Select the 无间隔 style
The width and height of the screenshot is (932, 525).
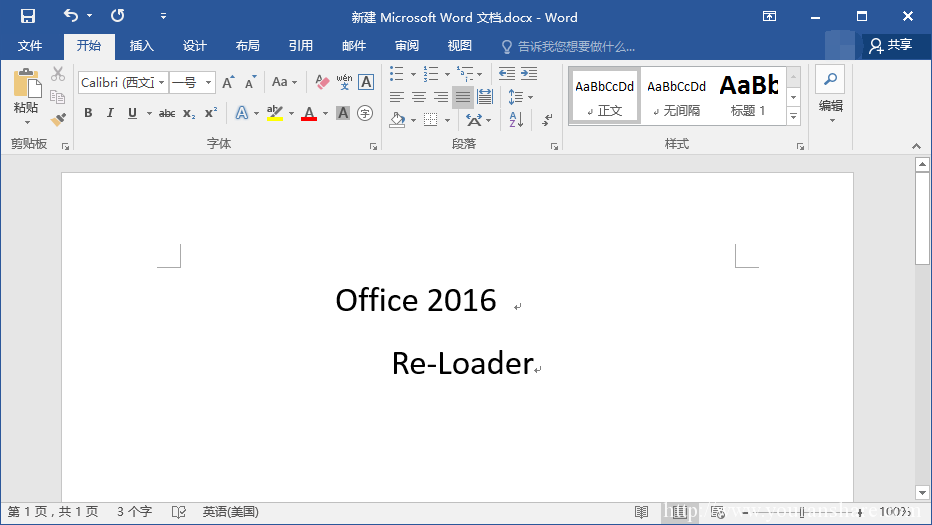[676, 95]
